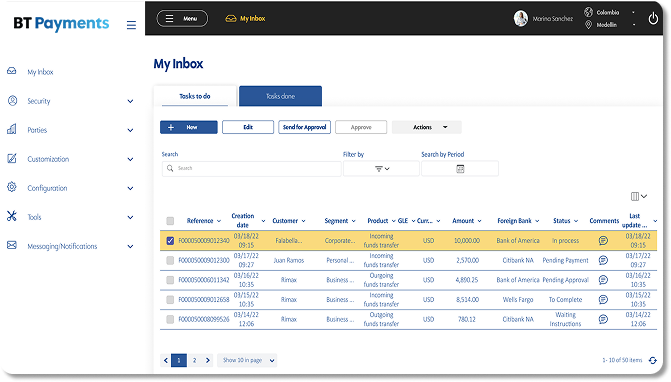Click the Edit button
This screenshot has width=671, height=382.
tap(248, 127)
